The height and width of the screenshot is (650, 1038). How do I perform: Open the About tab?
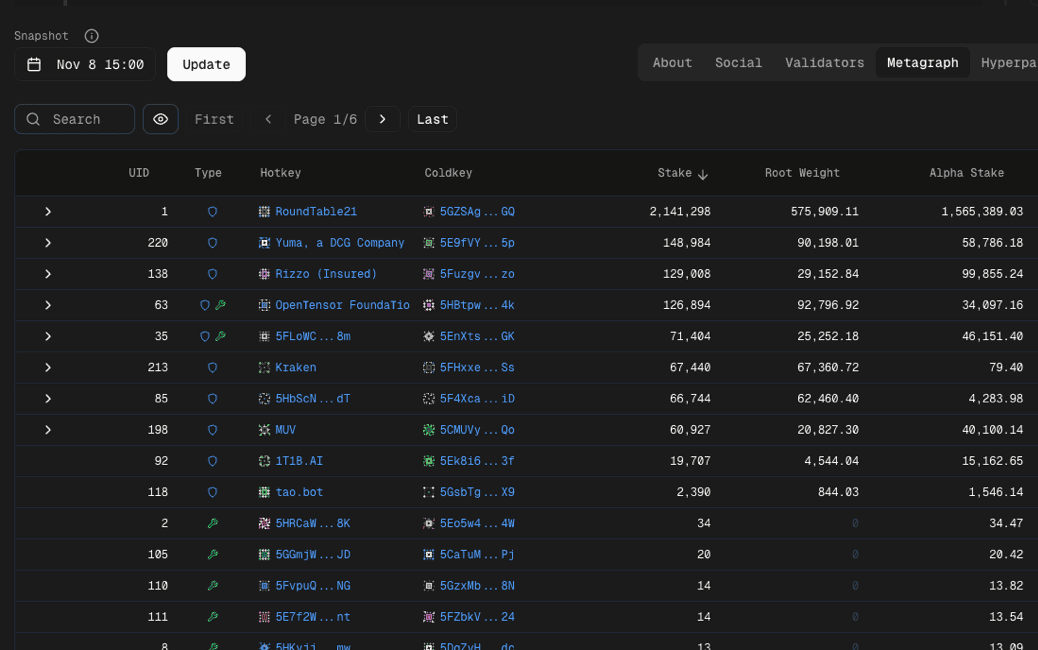pos(672,63)
